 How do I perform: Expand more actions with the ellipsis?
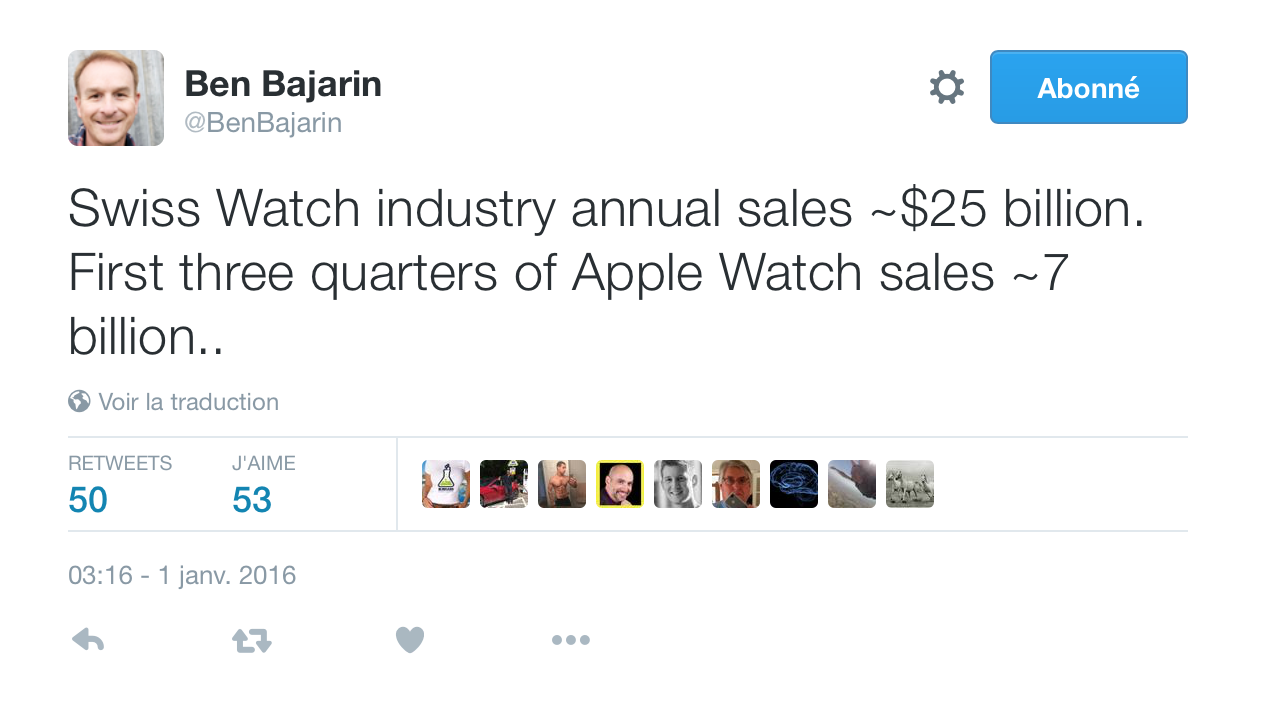(x=570, y=640)
